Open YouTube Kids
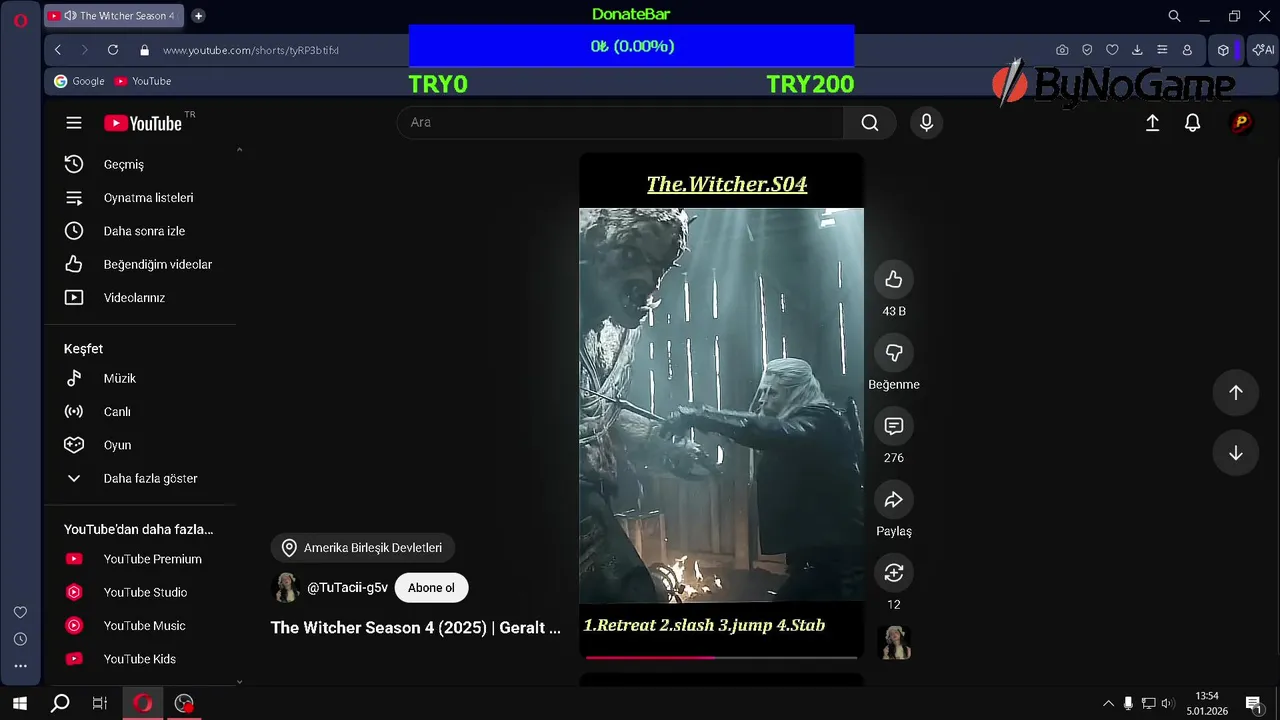The height and width of the screenshot is (720, 1280). pyautogui.click(x=138, y=659)
